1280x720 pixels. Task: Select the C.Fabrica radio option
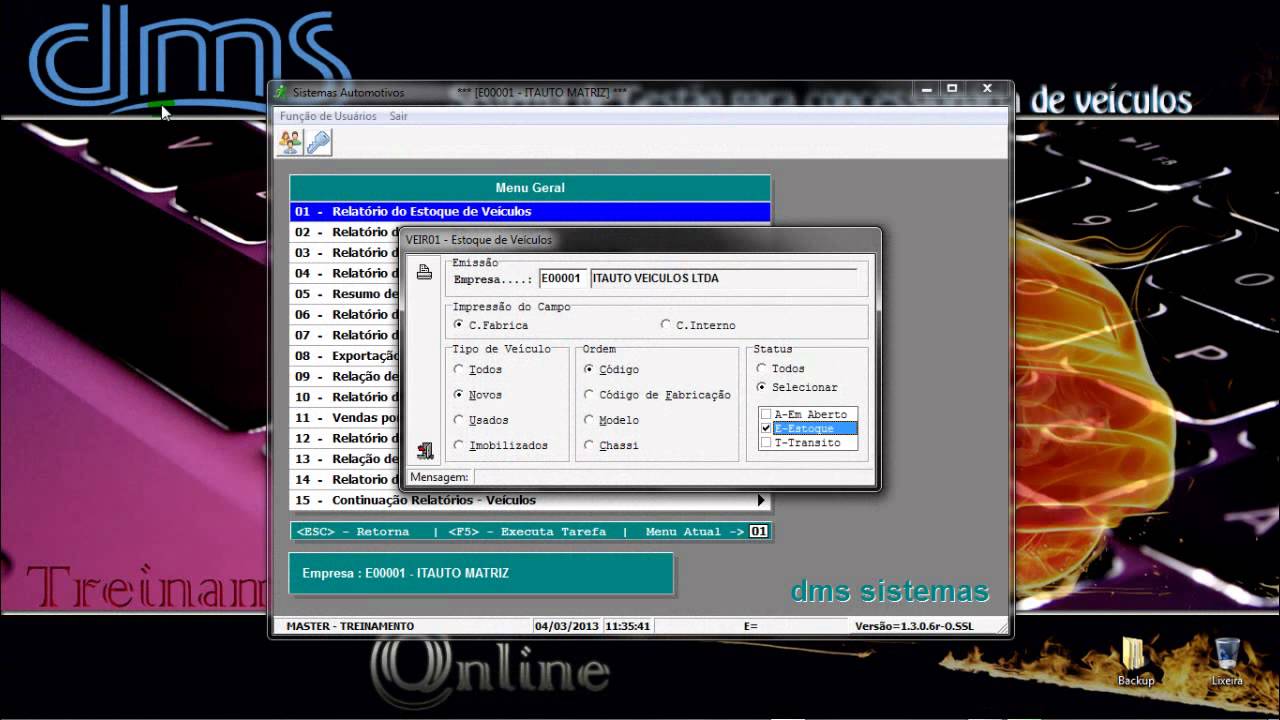[491, 325]
